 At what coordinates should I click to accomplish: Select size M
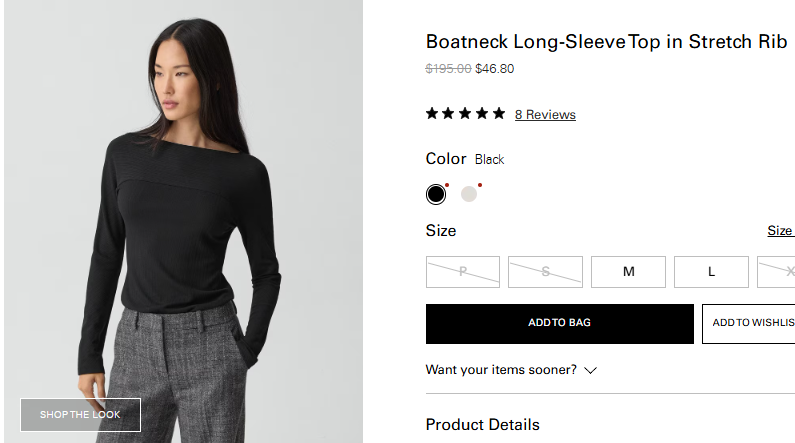click(628, 272)
